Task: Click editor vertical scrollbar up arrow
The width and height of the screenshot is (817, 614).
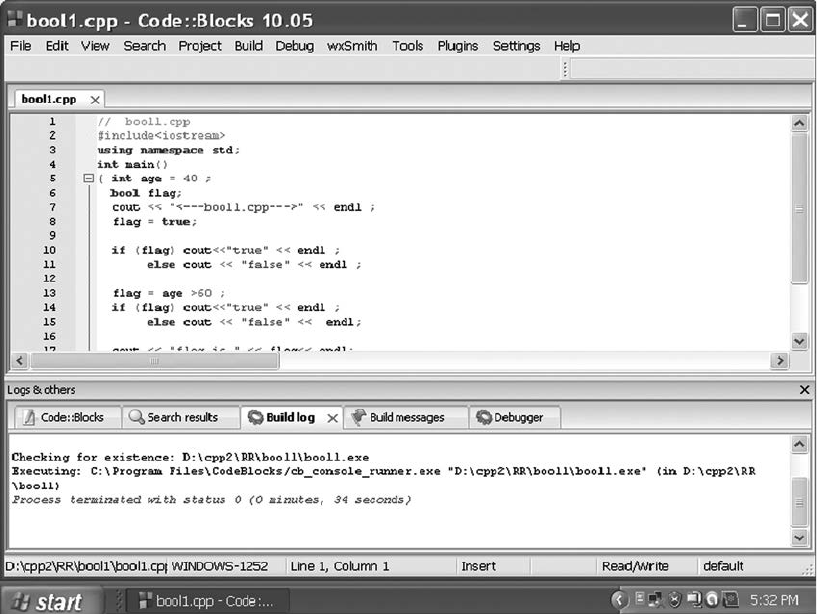Action: pyautogui.click(x=799, y=124)
